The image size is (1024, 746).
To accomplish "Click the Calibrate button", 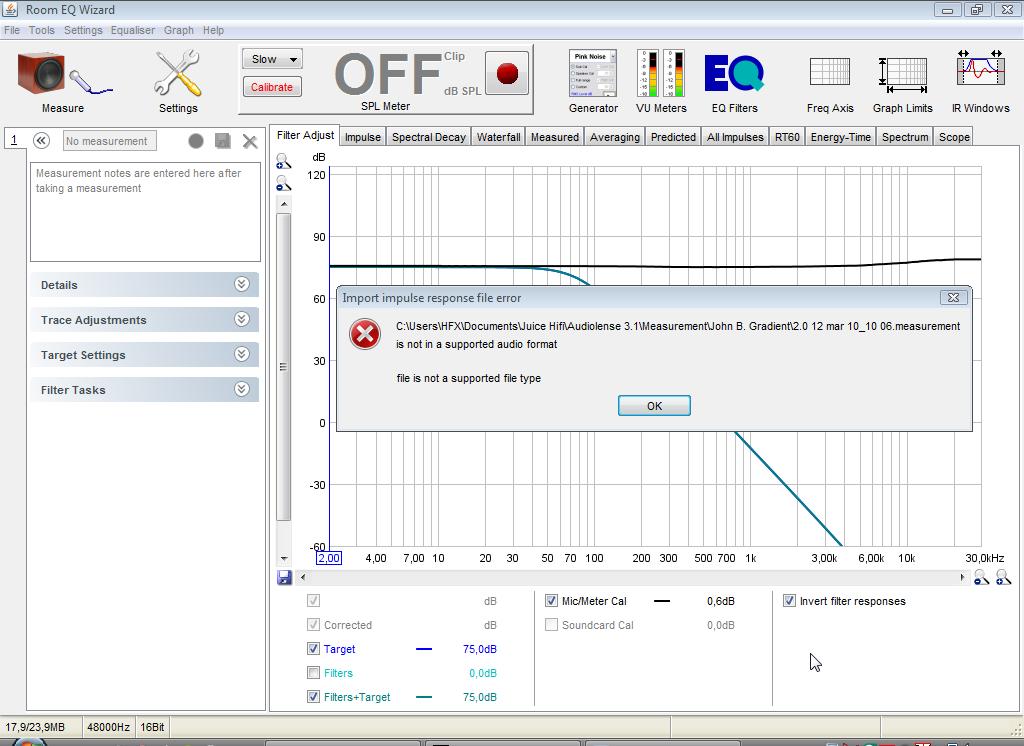I will coord(272,87).
